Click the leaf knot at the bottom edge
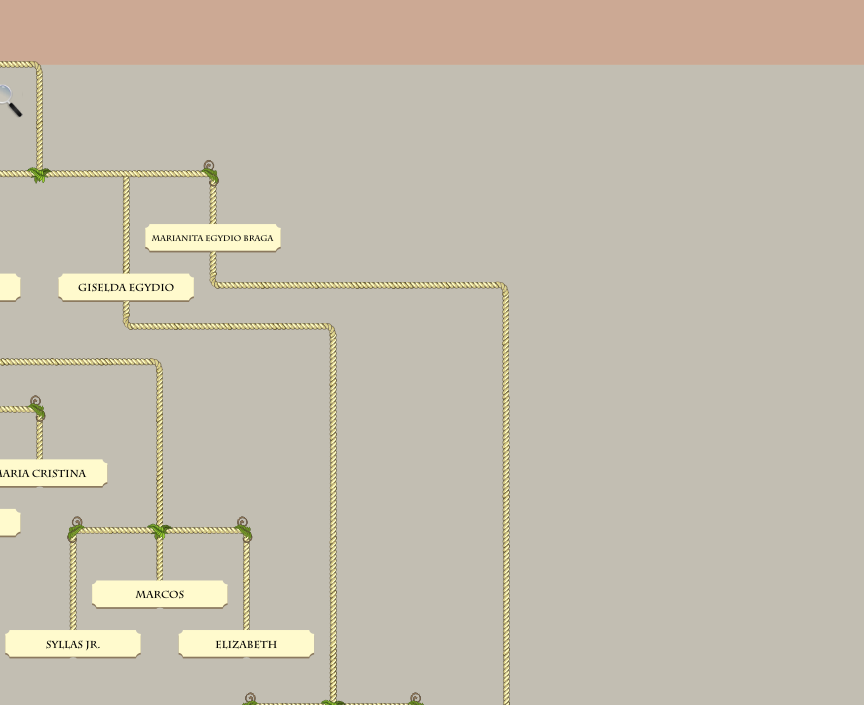This screenshot has width=864, height=705. coord(333,702)
